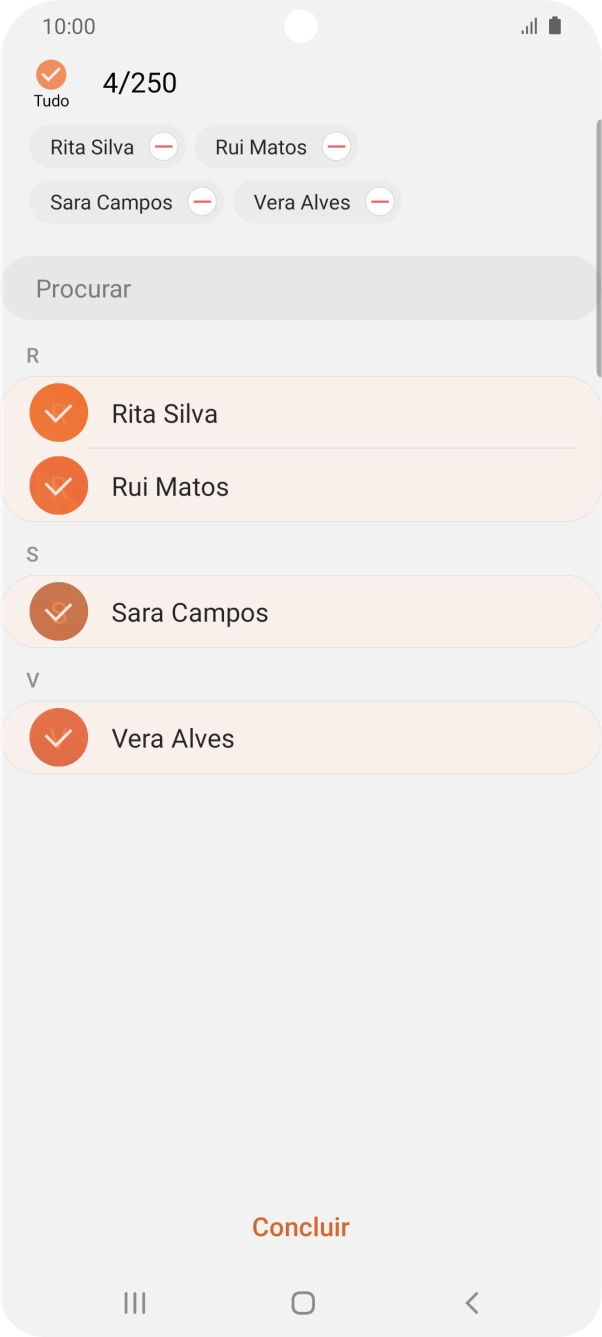Tap the Home icon in navigation bar

[301, 1302]
